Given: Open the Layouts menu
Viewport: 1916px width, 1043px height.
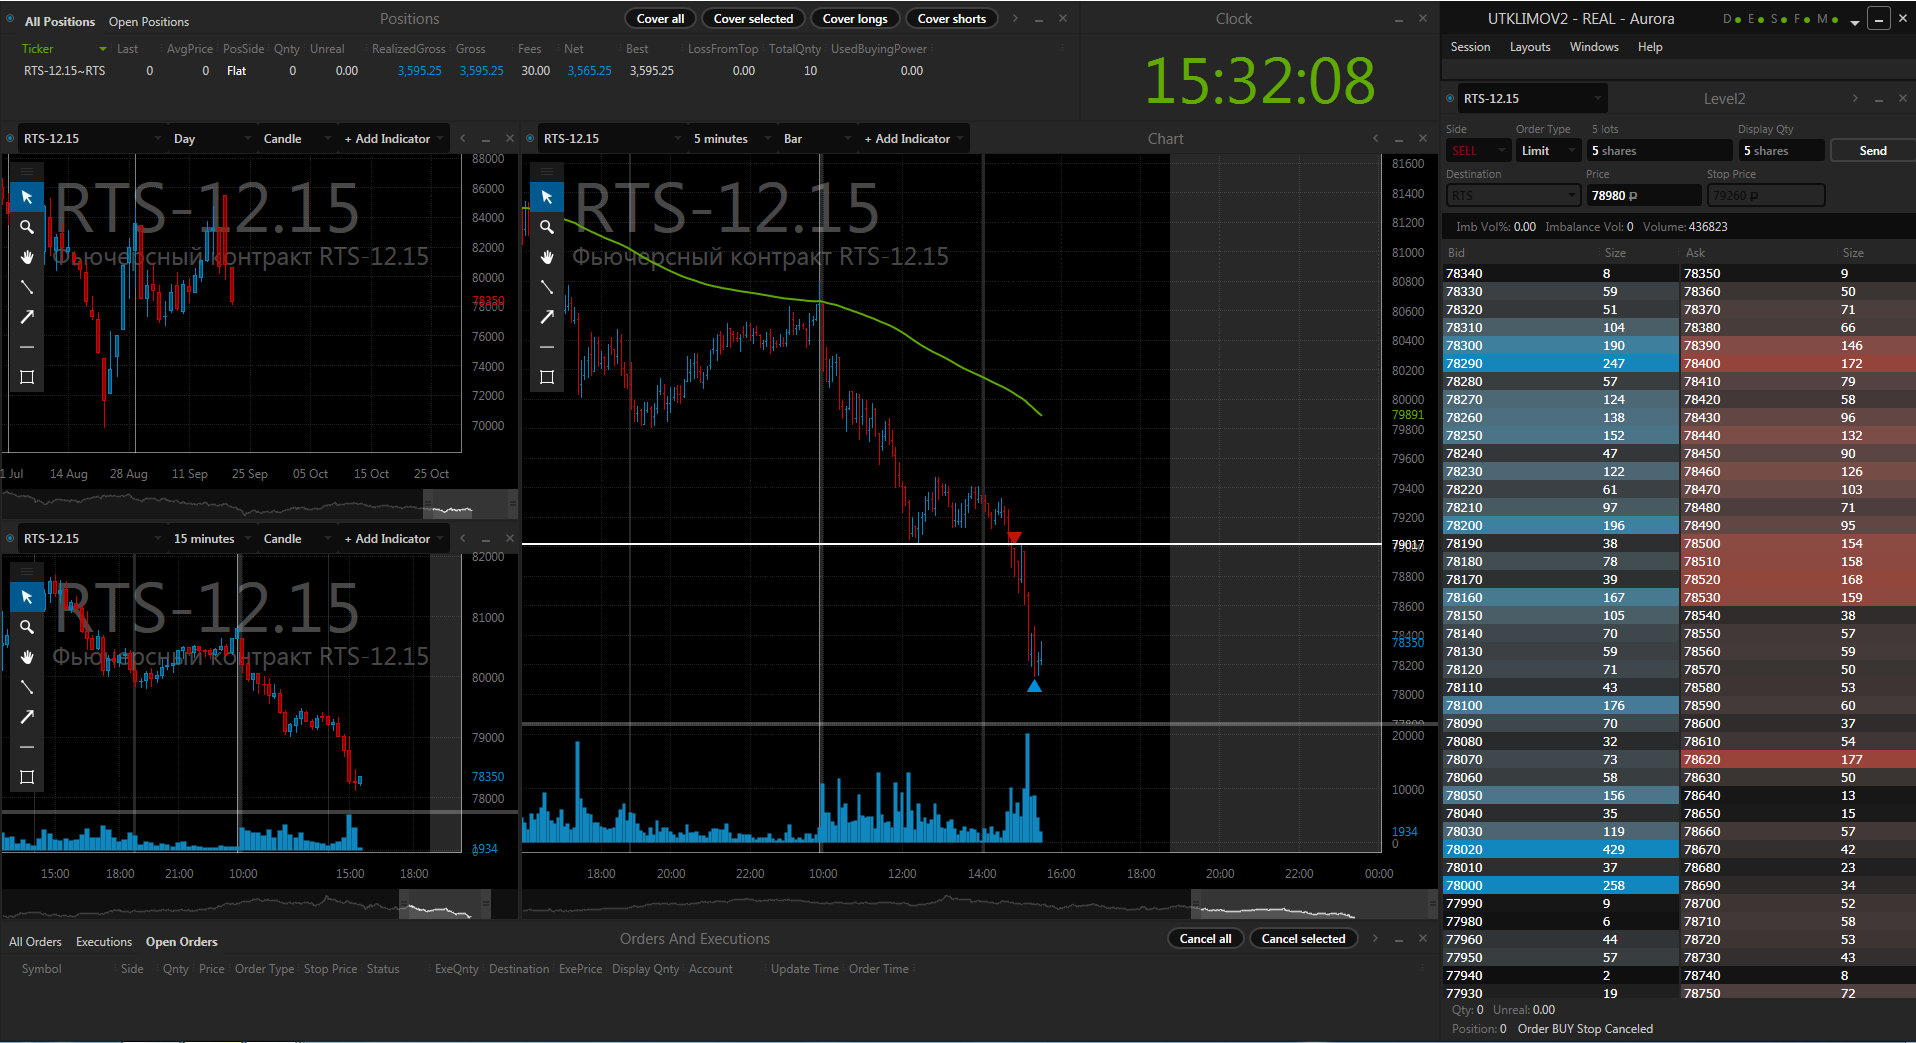Looking at the screenshot, I should point(1530,47).
